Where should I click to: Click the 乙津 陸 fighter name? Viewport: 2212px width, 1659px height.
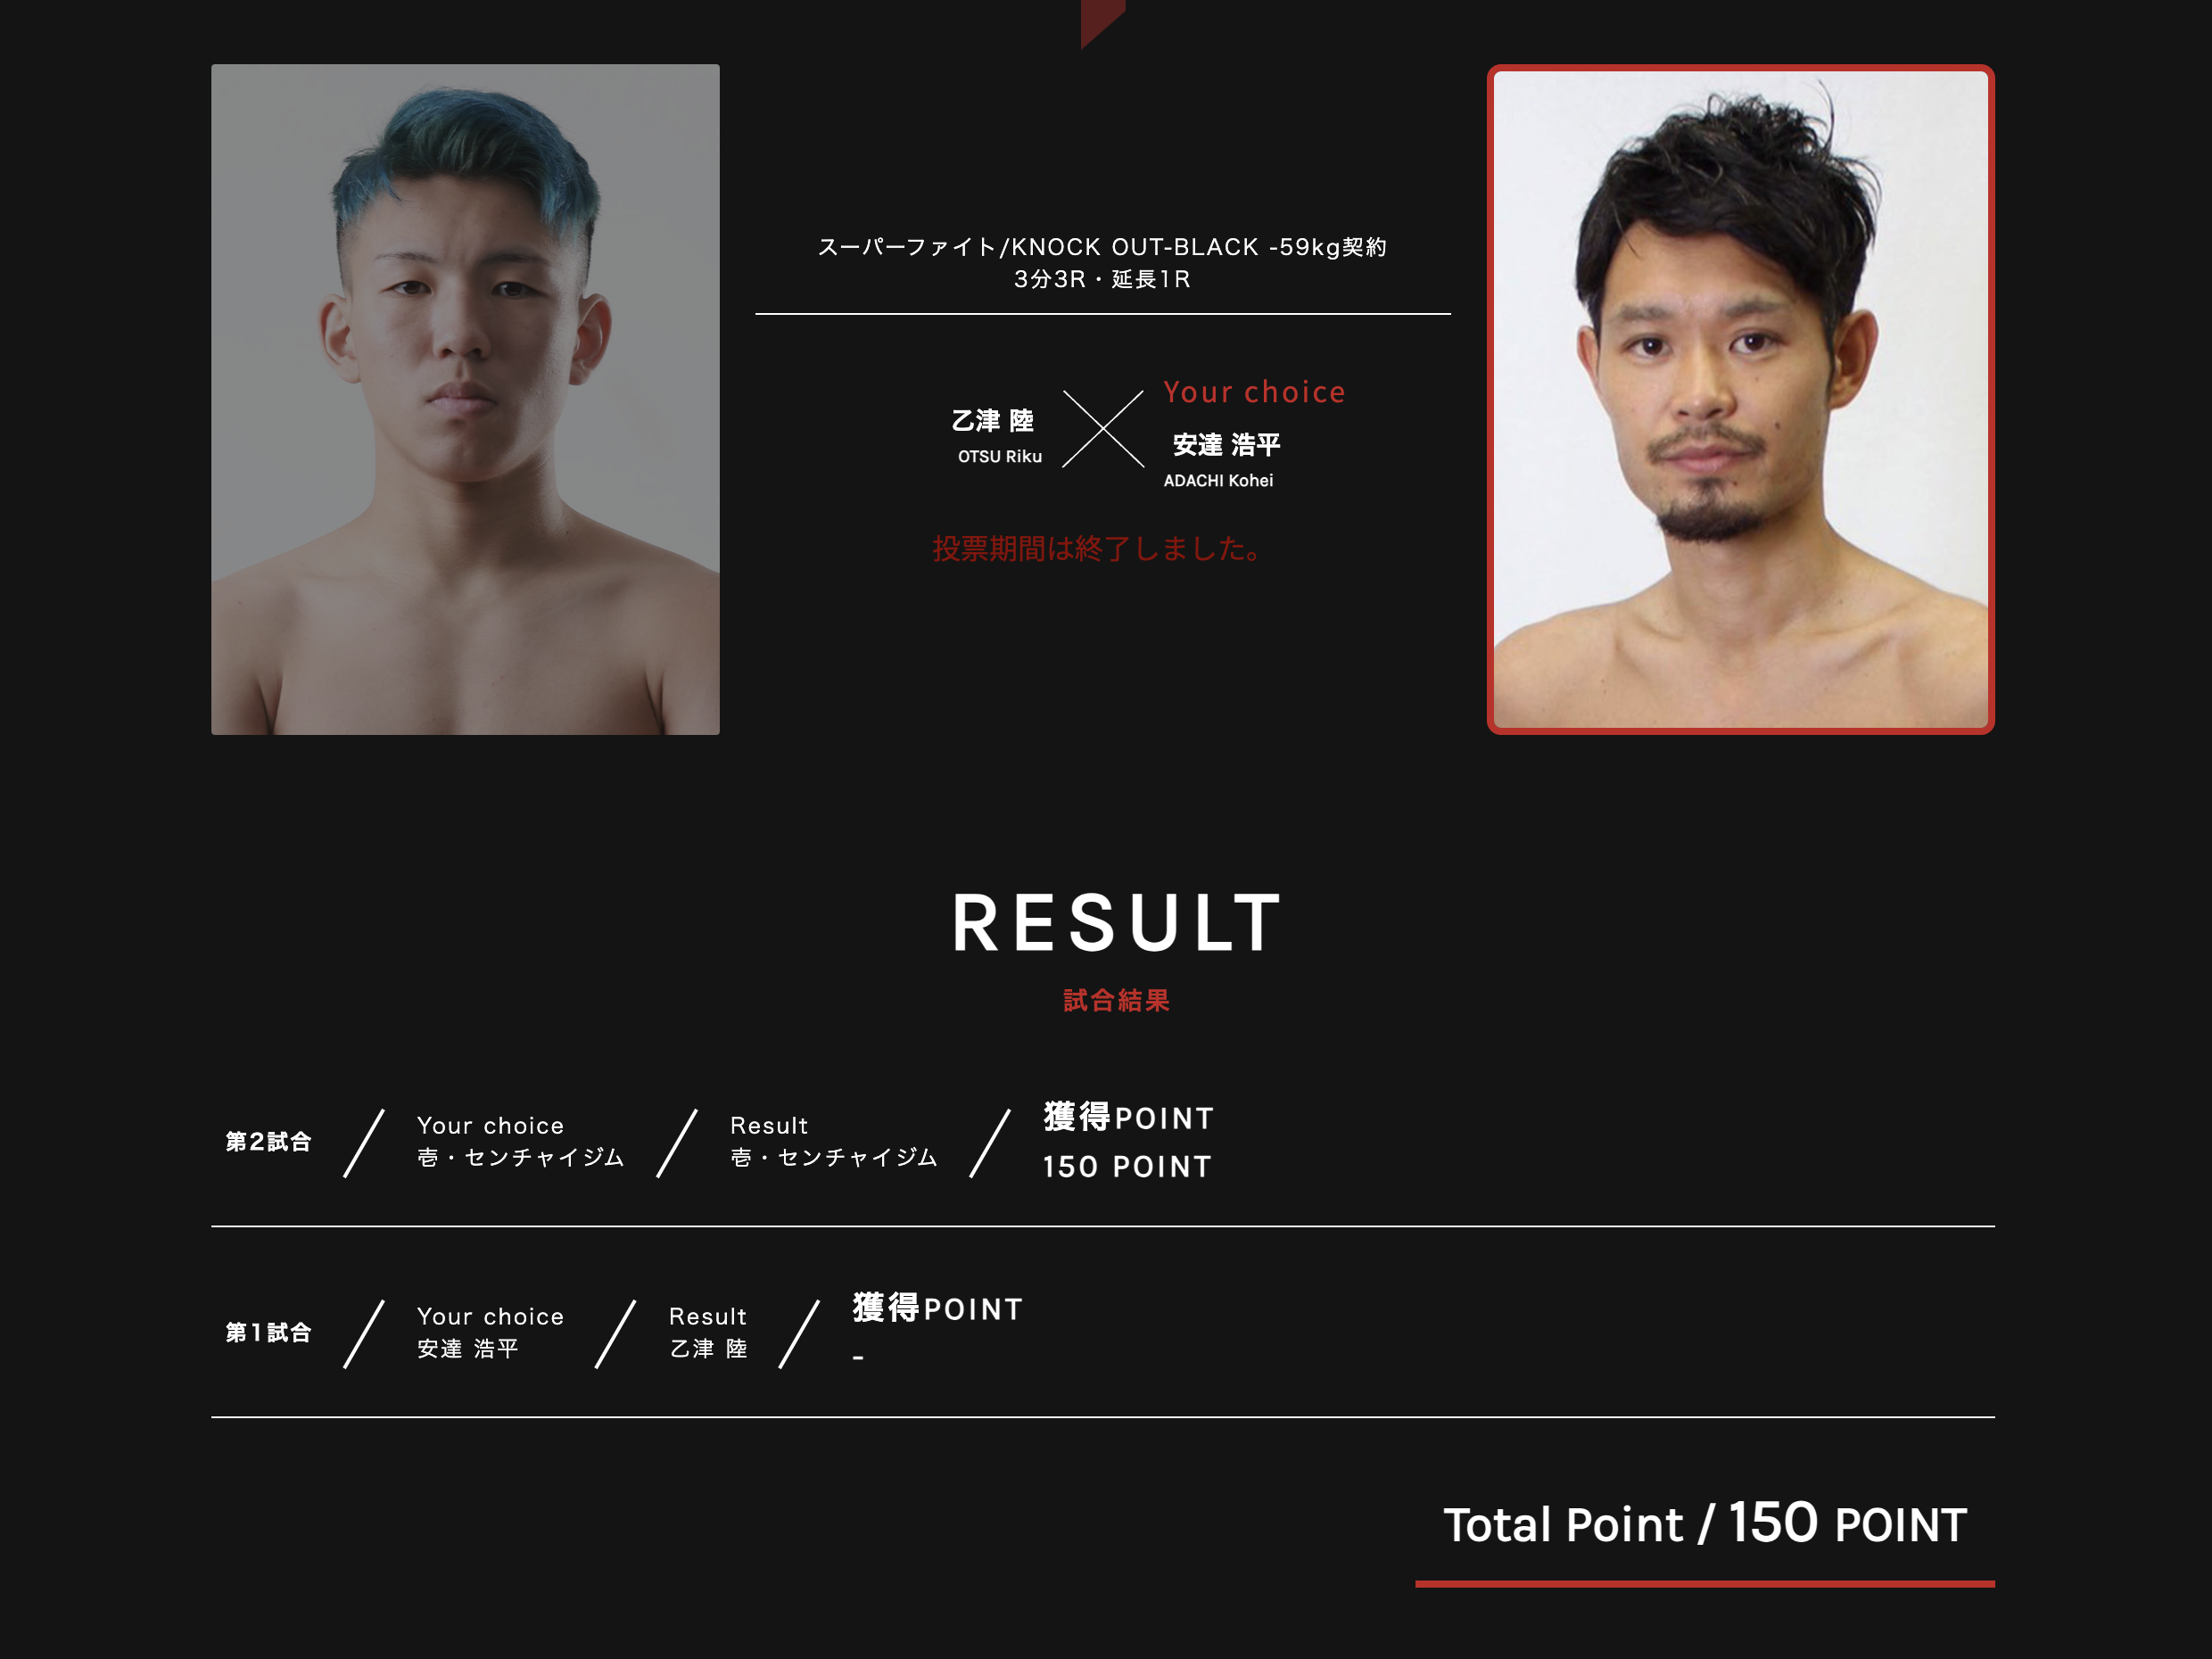click(993, 421)
